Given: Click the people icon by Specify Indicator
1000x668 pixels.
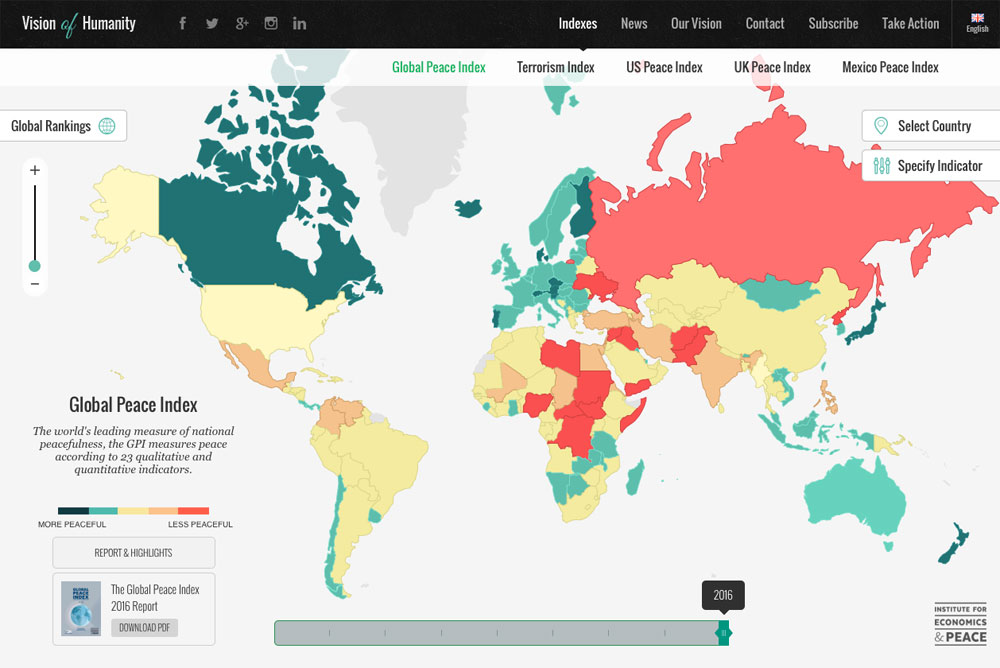Looking at the screenshot, I should click(x=881, y=166).
